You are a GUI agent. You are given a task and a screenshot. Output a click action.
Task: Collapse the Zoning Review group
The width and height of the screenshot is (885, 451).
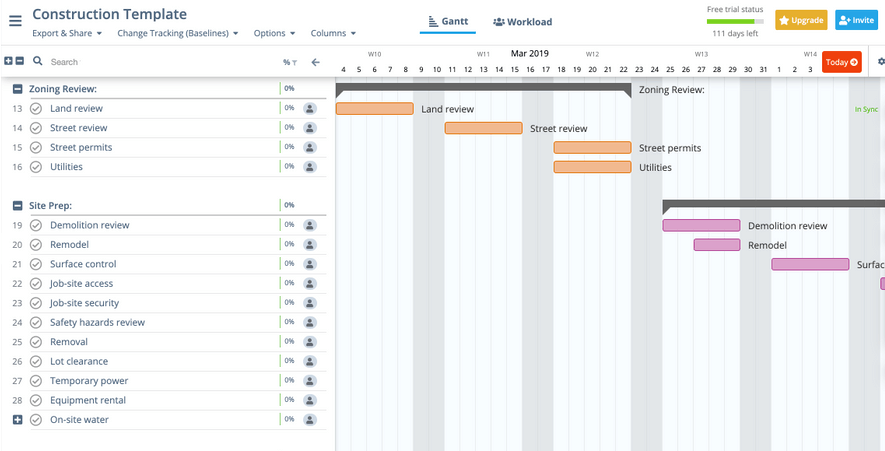click(17, 89)
